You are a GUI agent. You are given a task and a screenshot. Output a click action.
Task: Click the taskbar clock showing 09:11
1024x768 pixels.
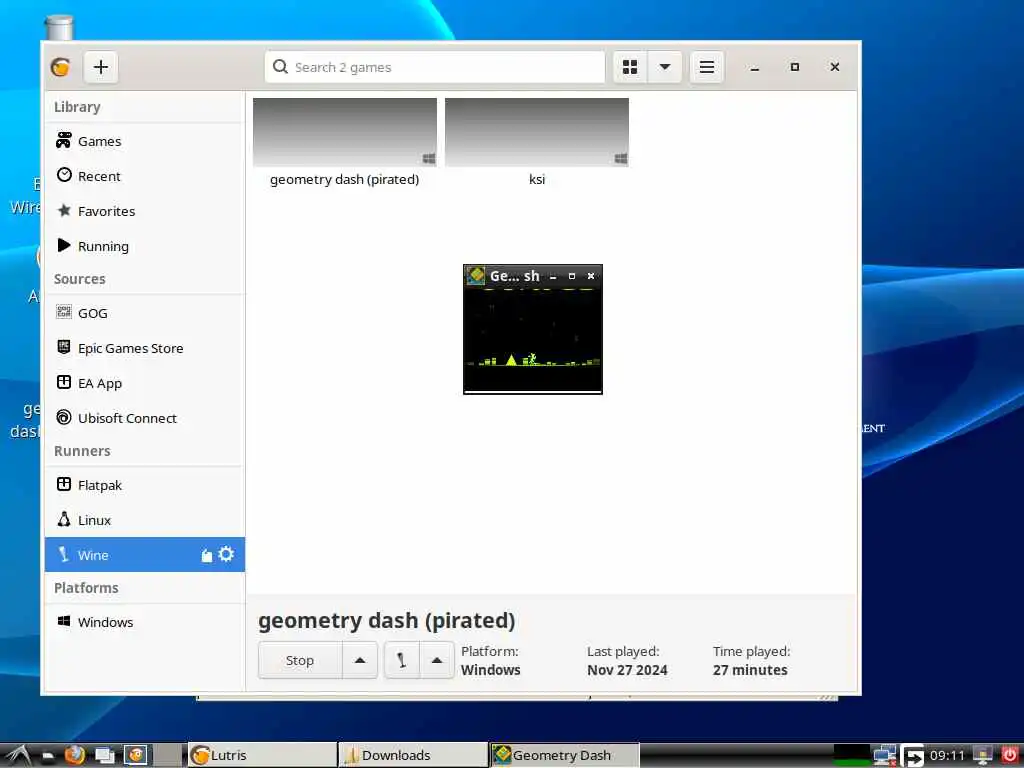pyautogui.click(x=947, y=756)
